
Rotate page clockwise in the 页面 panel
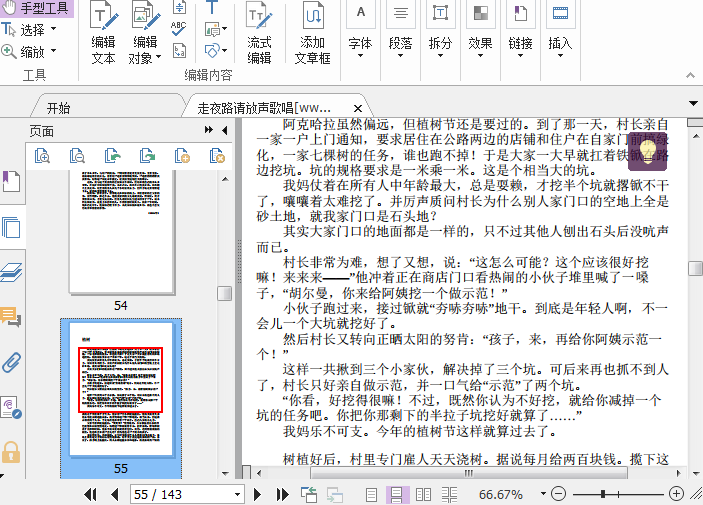147,156
